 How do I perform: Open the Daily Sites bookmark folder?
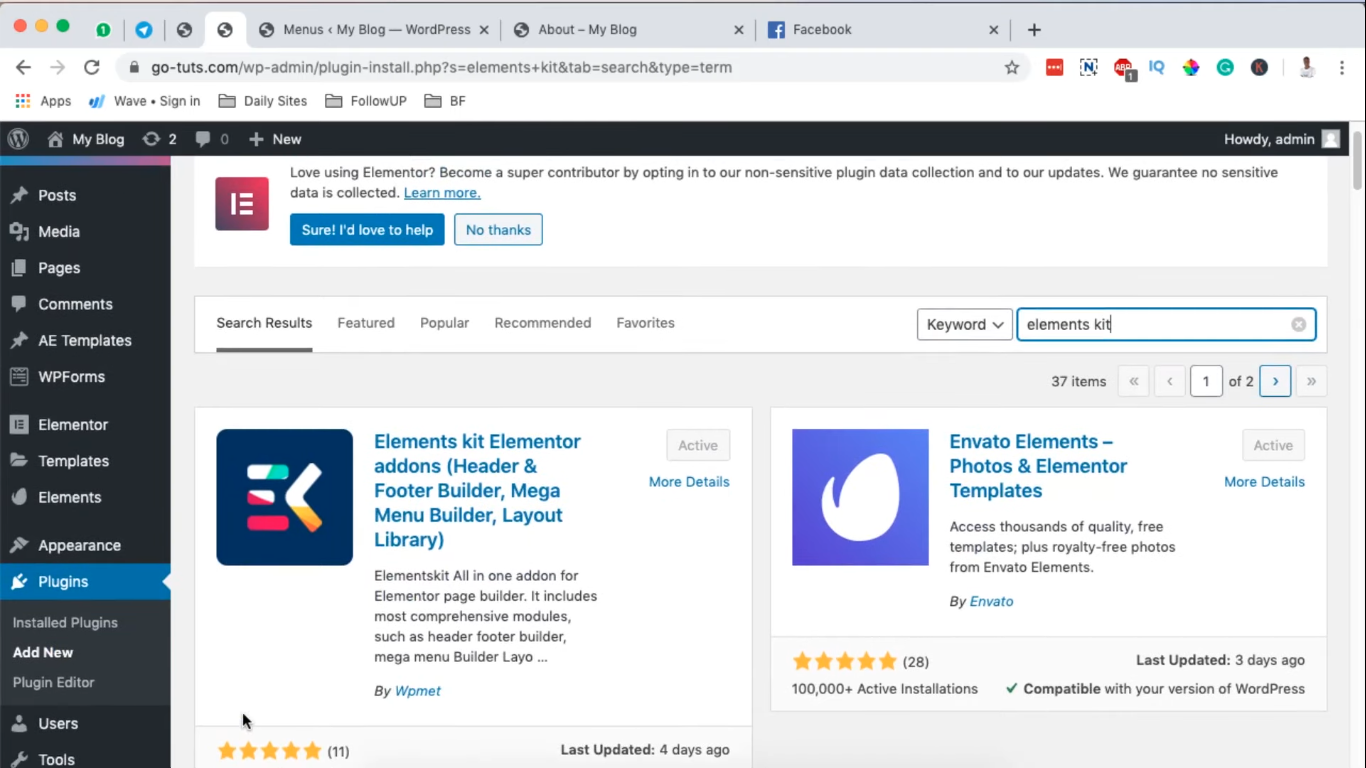tap(263, 101)
